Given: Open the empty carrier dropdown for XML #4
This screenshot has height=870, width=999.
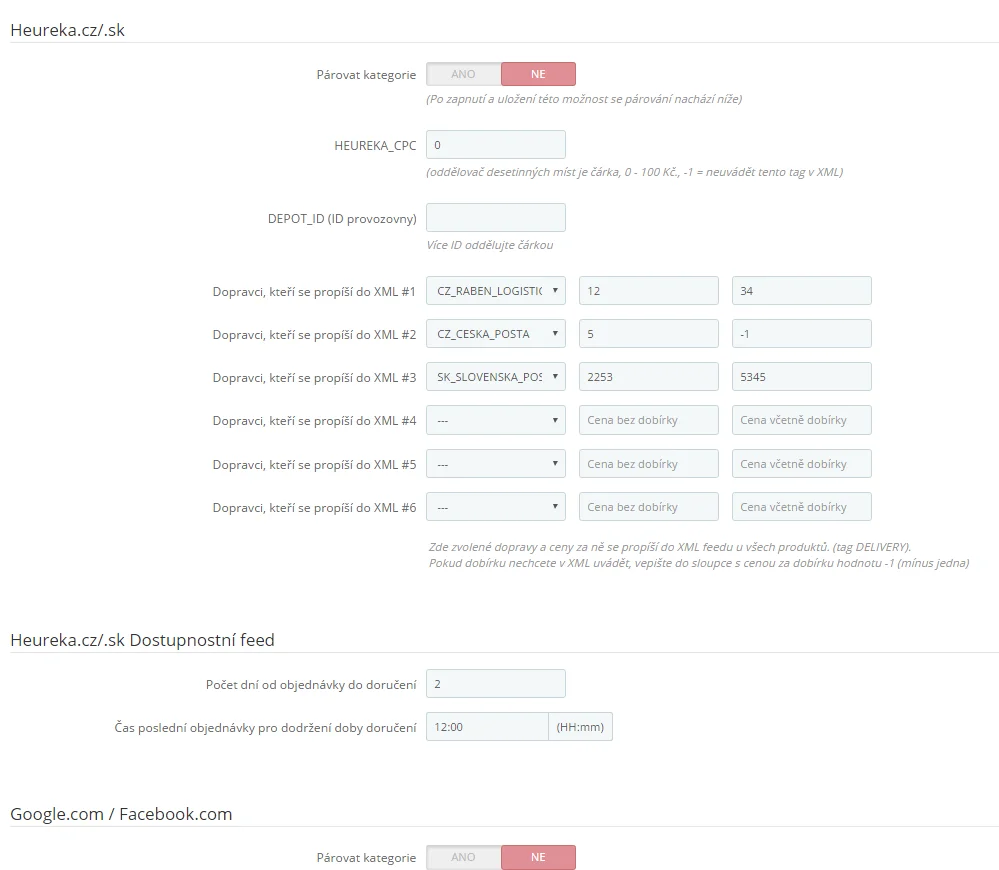Looking at the screenshot, I should click(495, 420).
